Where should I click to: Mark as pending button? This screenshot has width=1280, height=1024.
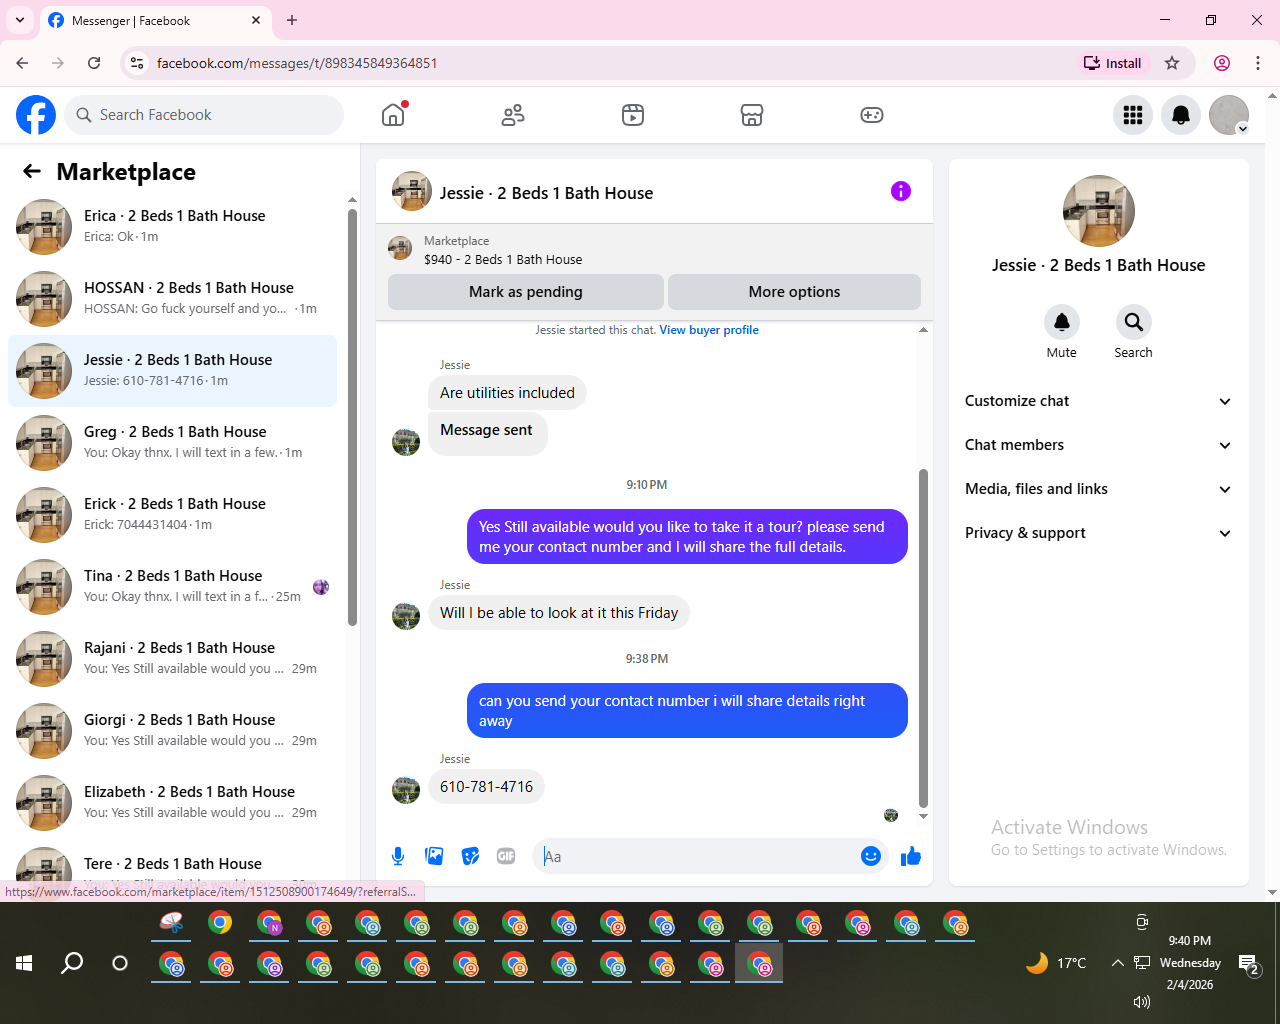(x=526, y=292)
